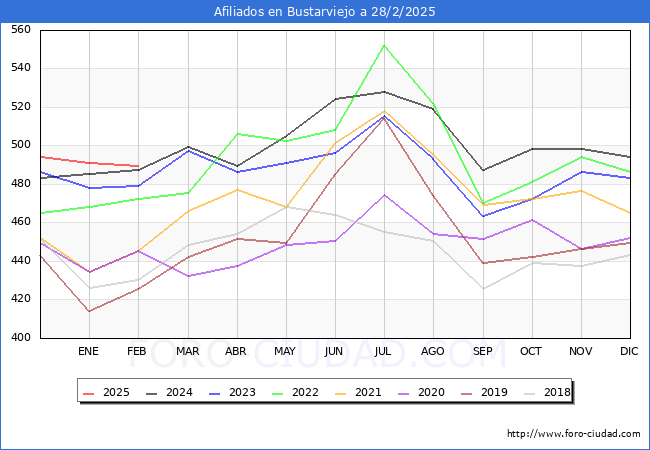Image resolution: width=650 pixels, height=450 pixels.
Task: Select the 2022 legend entry
Action: coord(295,392)
